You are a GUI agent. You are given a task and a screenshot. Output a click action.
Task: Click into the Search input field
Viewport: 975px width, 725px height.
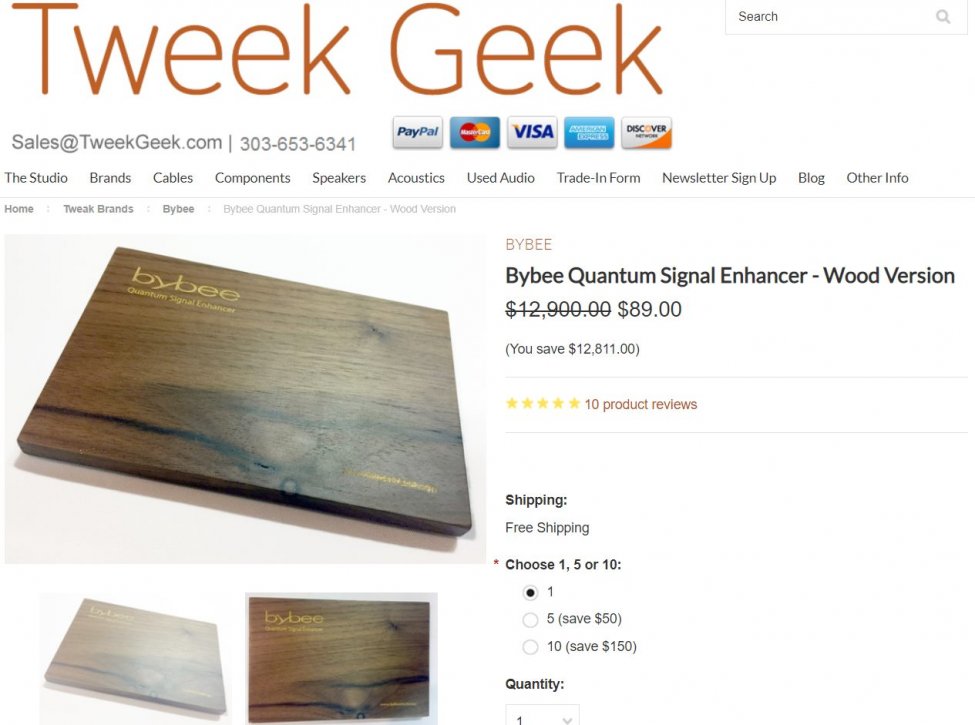(833, 17)
